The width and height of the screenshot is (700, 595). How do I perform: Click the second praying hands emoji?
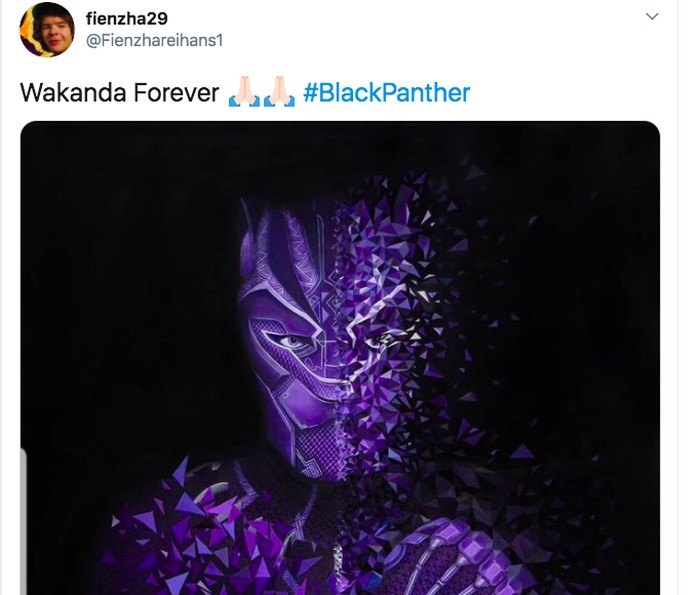279,92
